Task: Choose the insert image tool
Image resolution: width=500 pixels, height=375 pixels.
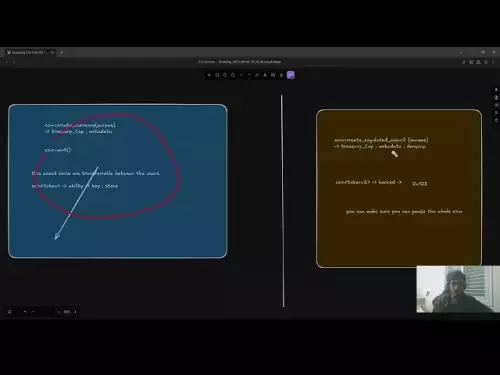Action: [x=273, y=75]
